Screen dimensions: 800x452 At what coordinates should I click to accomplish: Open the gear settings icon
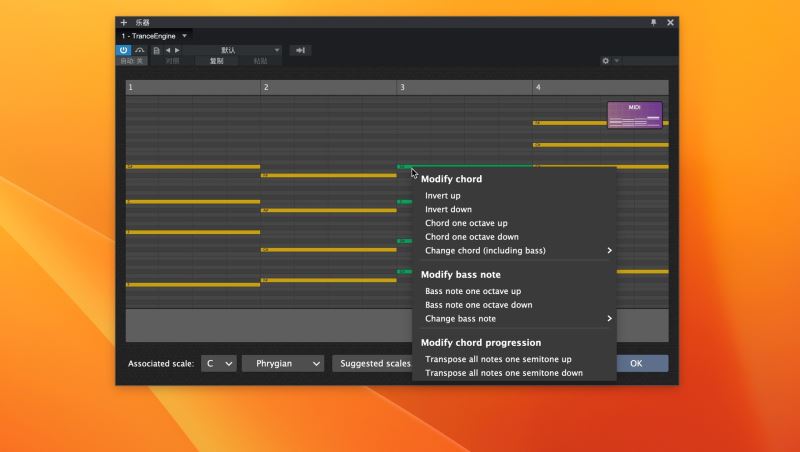click(x=605, y=61)
